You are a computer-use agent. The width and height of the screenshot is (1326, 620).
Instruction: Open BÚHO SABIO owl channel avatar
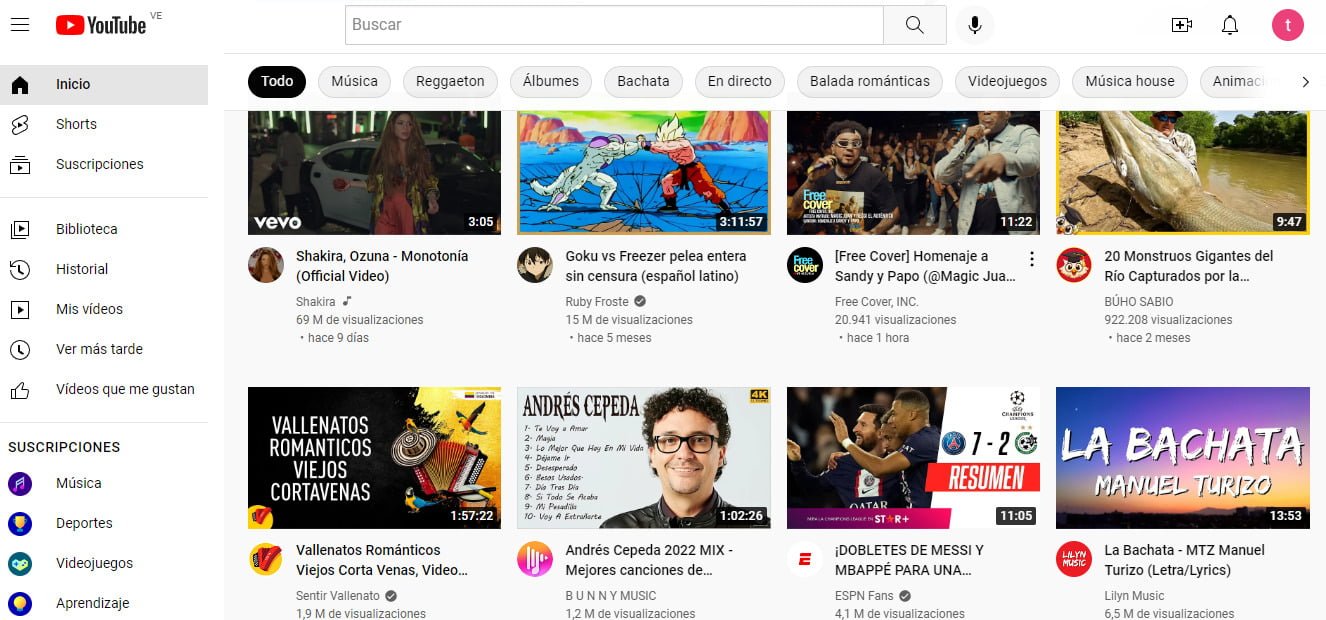tap(1074, 265)
